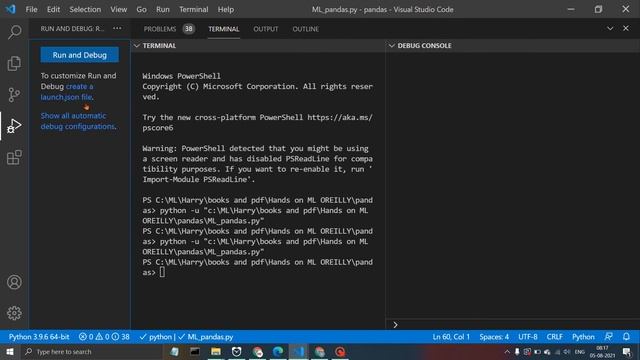This screenshot has width=640, height=360.
Task: Click the taskbar clock and date
Action: tap(602, 351)
